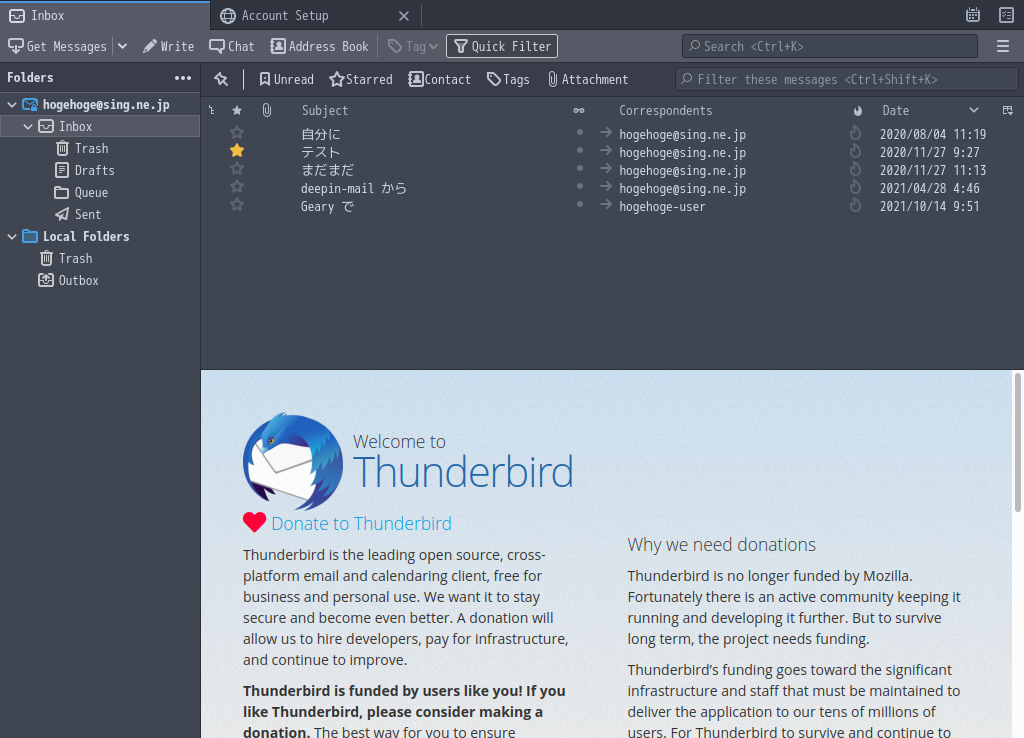Screen dimensions: 1024x738
Task: Filter by Unread messages
Action: 287,79
